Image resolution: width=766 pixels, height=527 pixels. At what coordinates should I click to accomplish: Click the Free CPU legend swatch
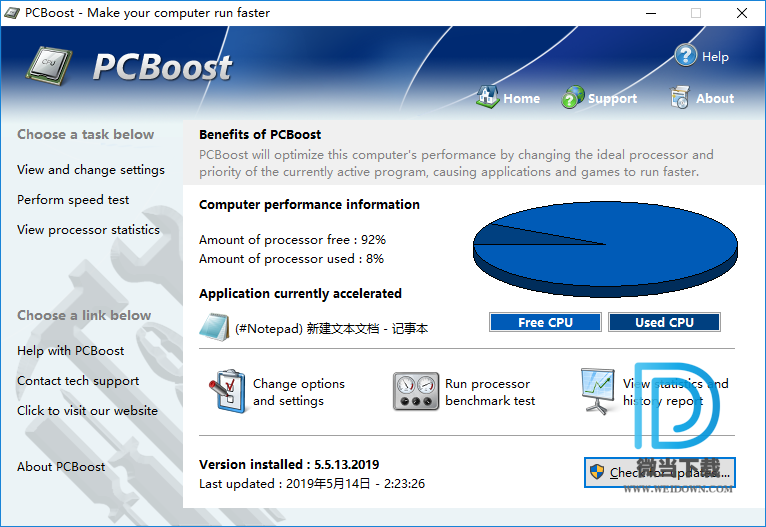click(545, 322)
